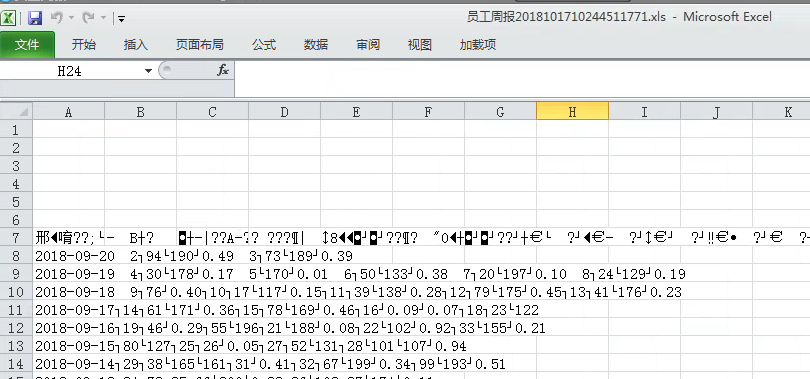Screen dimensions: 810x379
Task: Select row 6 header
Action: point(16,219)
